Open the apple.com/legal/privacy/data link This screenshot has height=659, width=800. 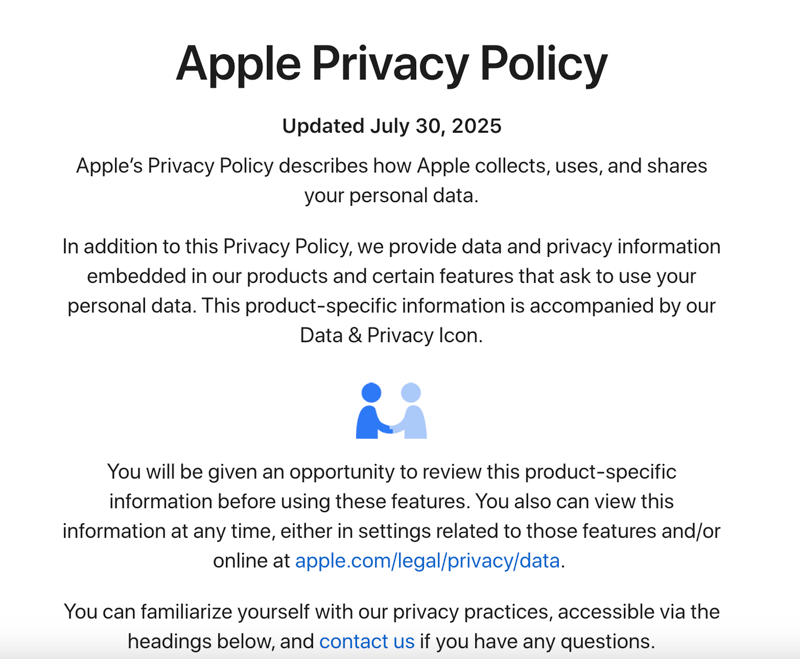pyautogui.click(x=427, y=560)
